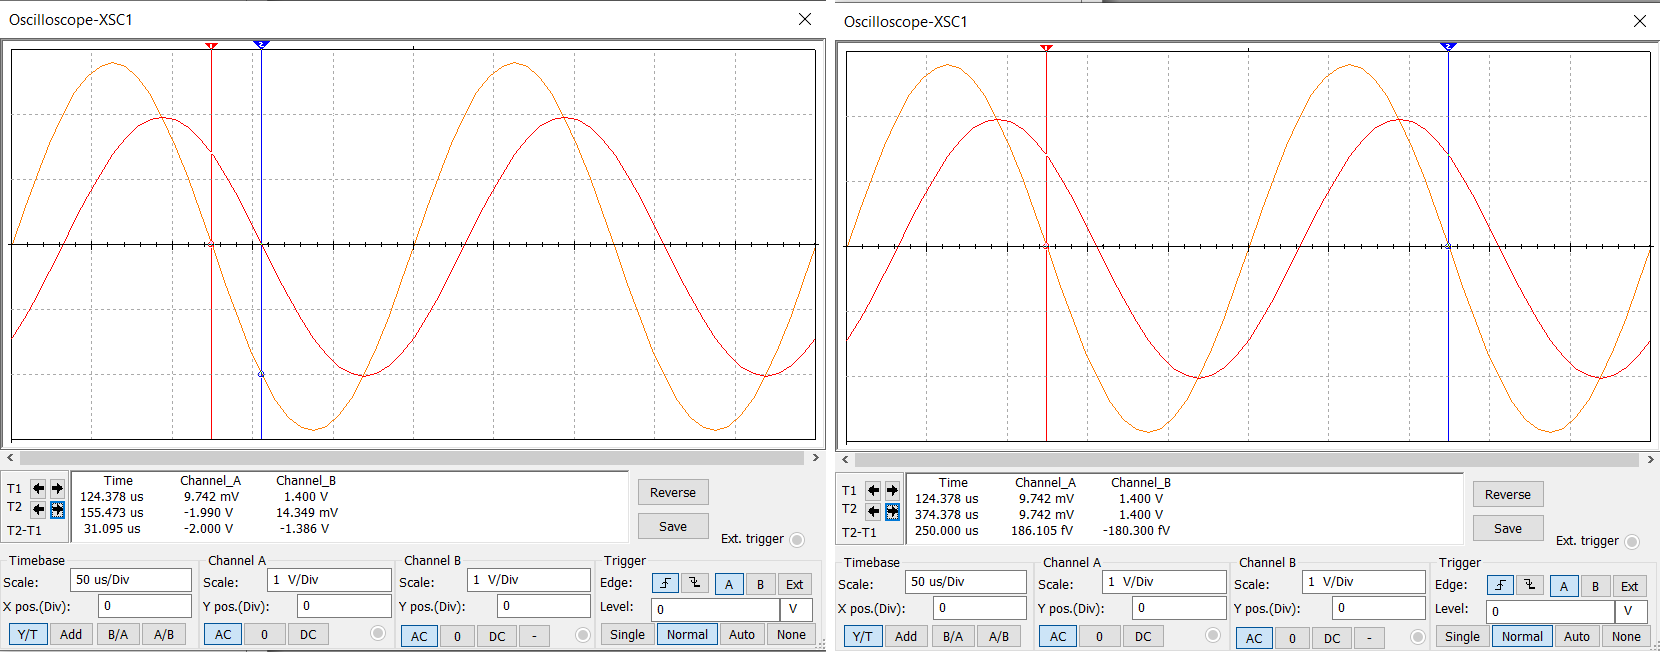Screen dimensions: 1660x652
Task: Click right scroll arrow under right oscilloscope graph
Action: tap(1650, 460)
